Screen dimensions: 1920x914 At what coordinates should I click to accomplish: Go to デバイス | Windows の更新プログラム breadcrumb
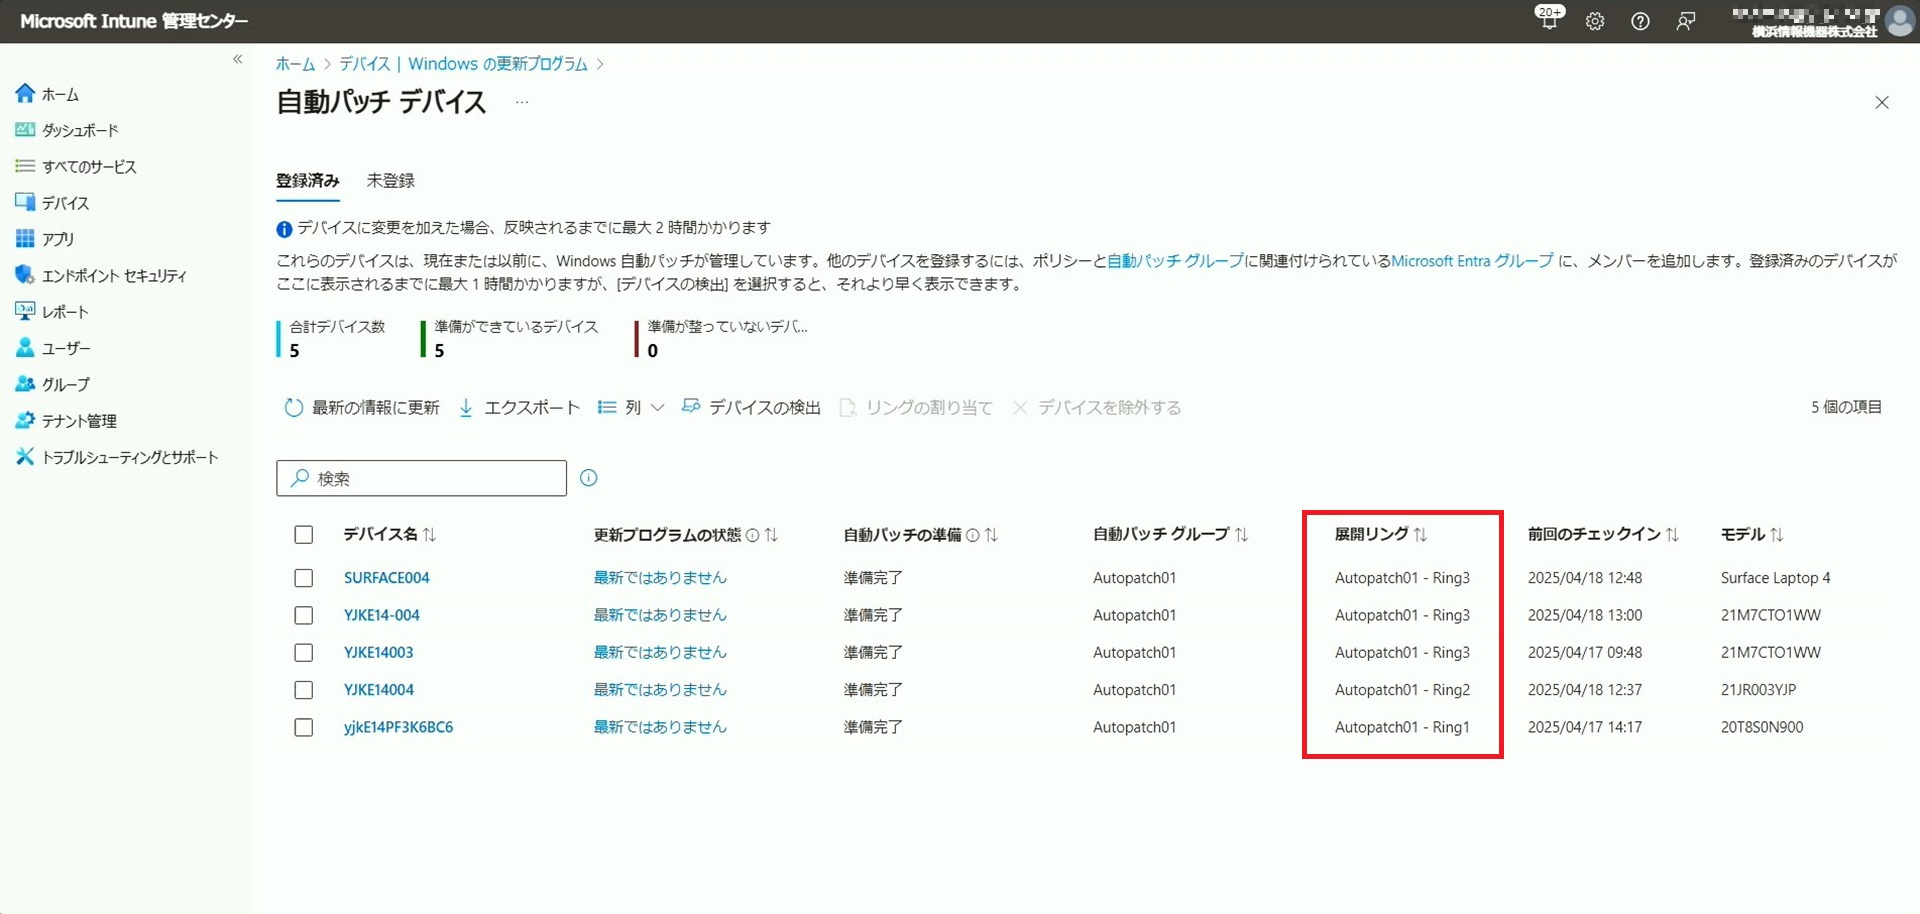(x=463, y=64)
